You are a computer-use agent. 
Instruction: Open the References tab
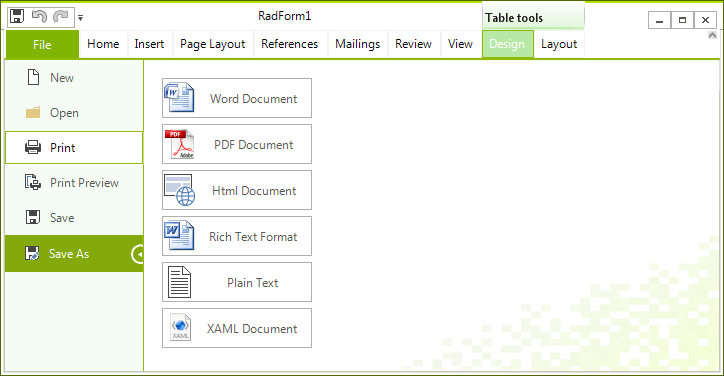(x=290, y=44)
